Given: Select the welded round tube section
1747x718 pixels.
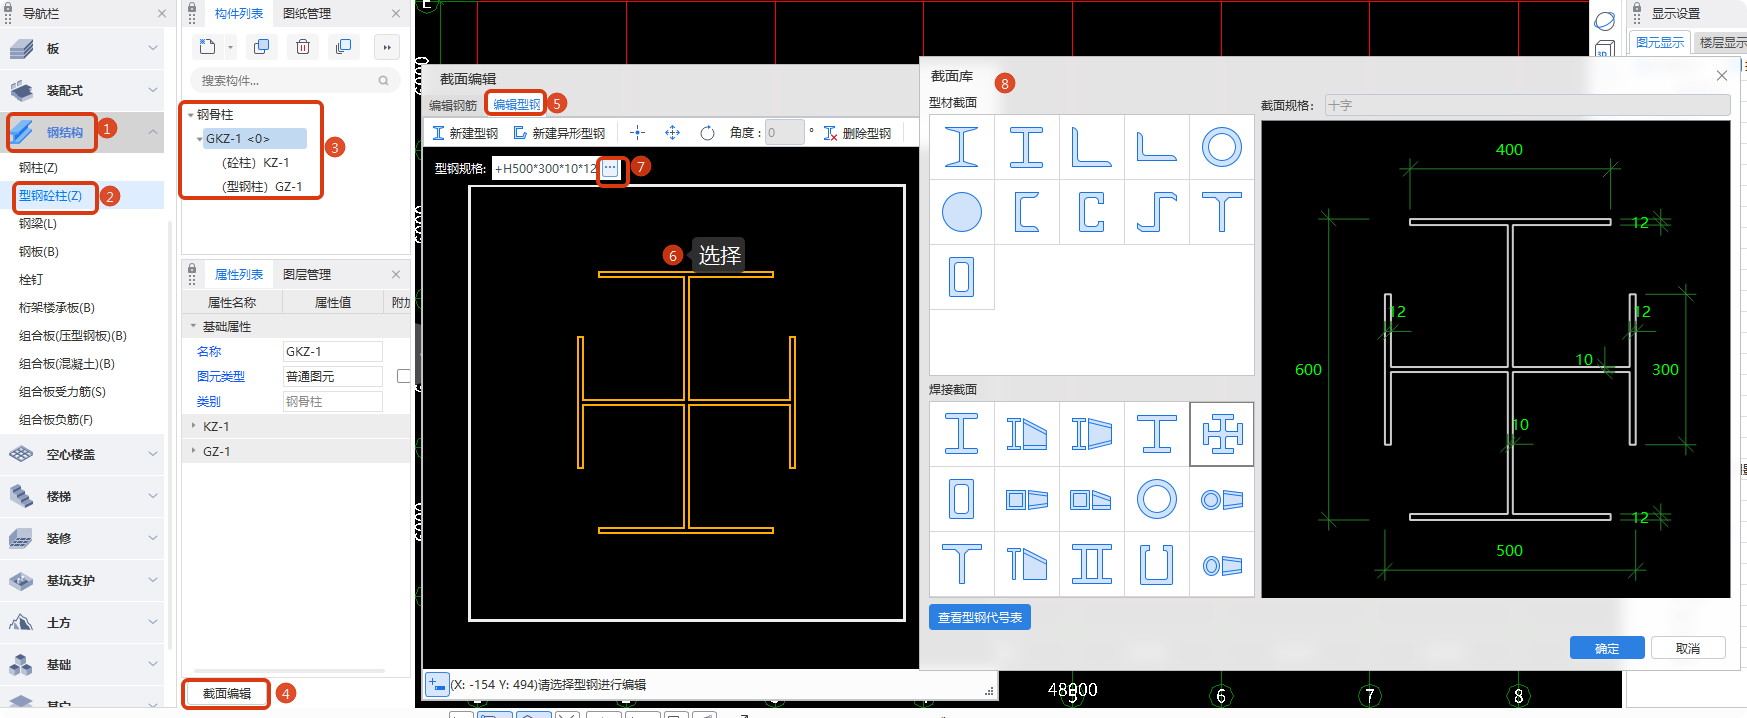Looking at the screenshot, I should [1157, 499].
